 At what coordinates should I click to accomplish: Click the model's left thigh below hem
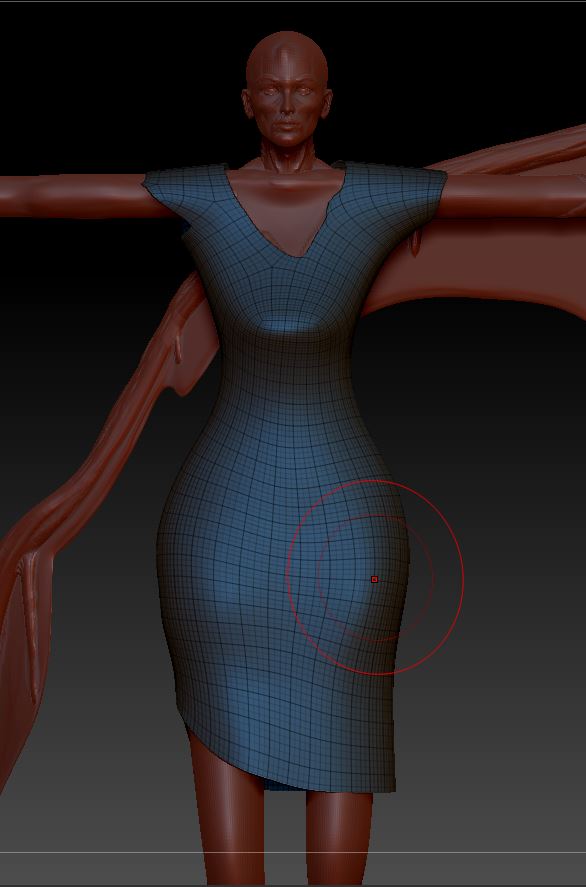(x=223, y=815)
